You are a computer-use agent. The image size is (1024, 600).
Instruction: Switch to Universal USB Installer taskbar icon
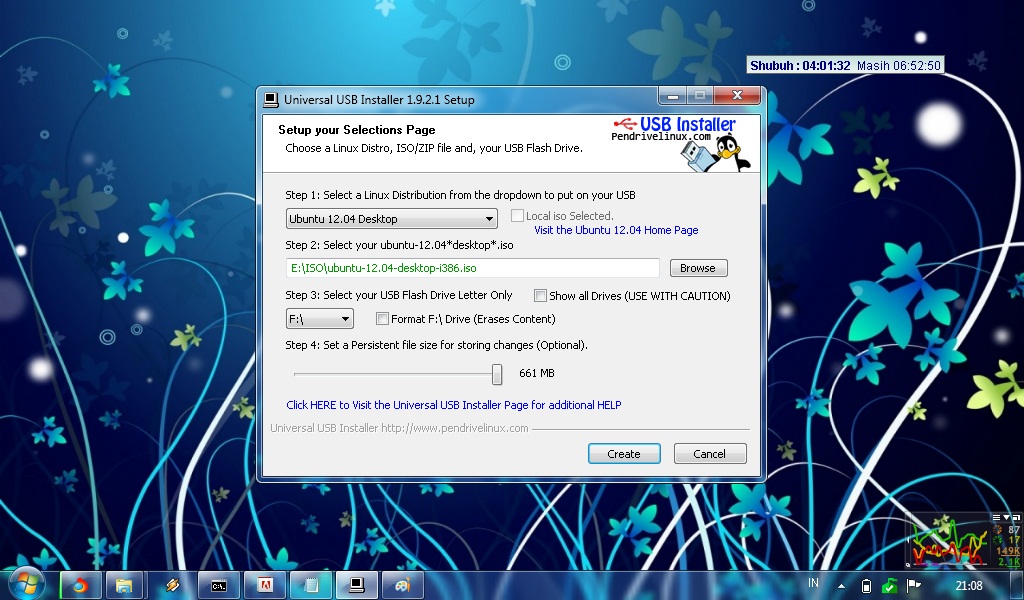[357, 585]
